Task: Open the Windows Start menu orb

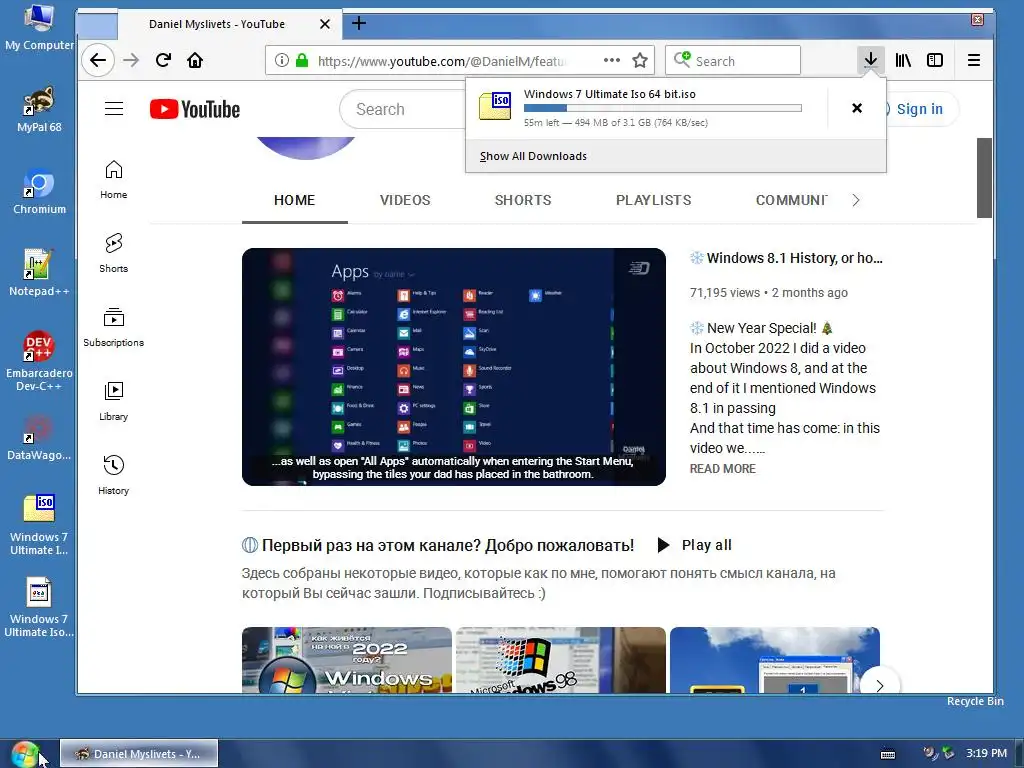Action: 25,754
